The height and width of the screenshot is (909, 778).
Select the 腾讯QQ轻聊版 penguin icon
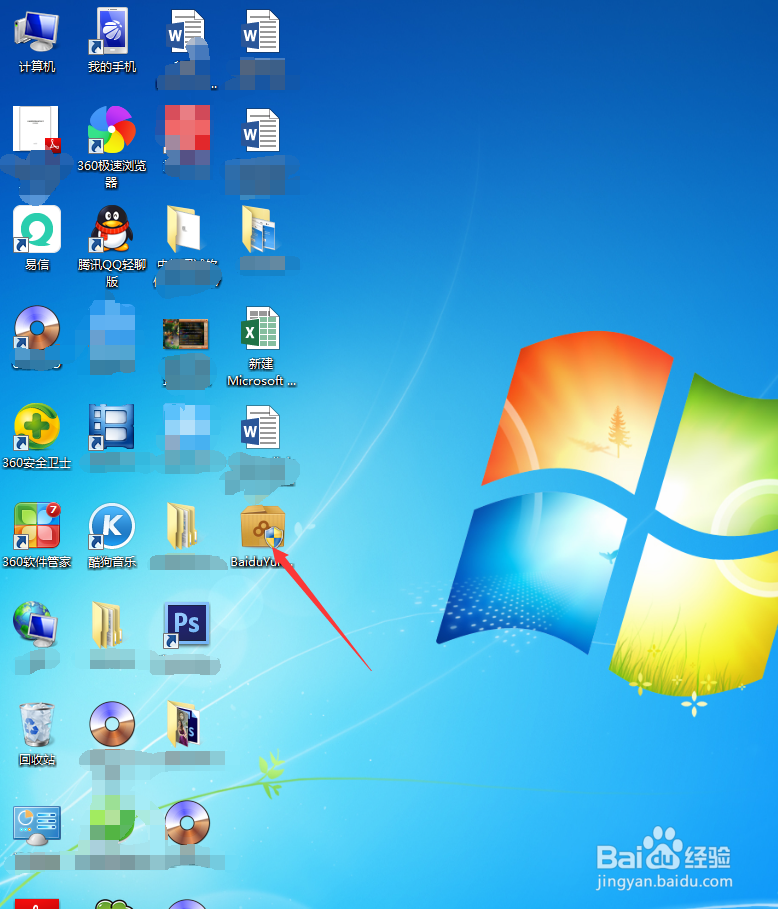111,229
